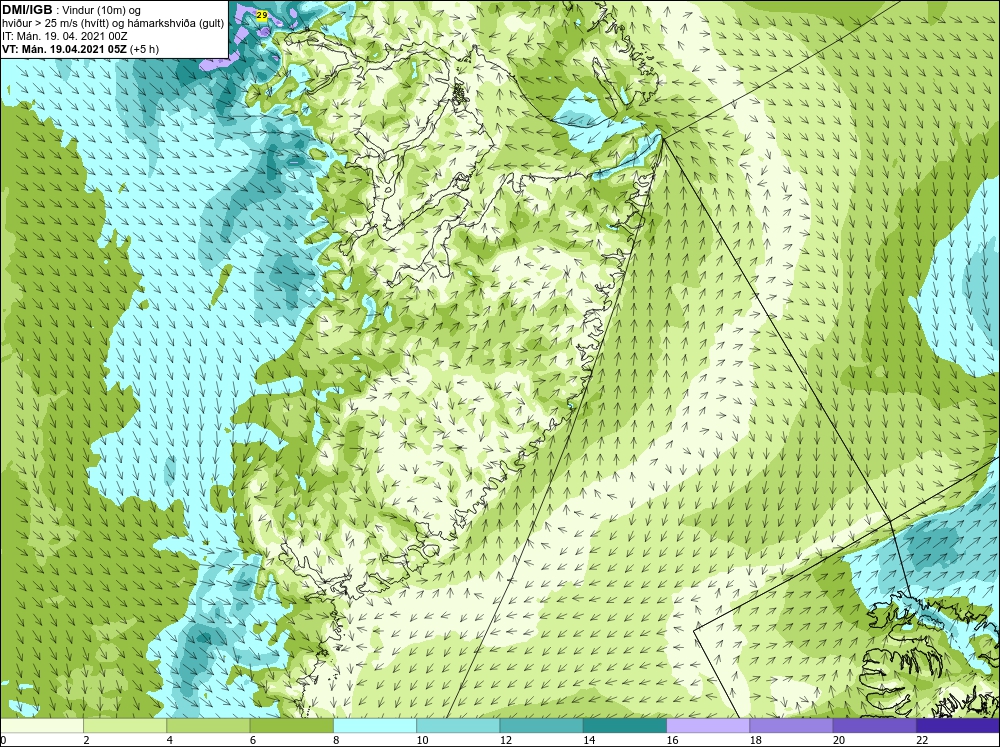The width and height of the screenshot is (1000, 747).
Task: Click the 'IT: Mán. 19. 04. 2021 00Z' line
Action: pos(64,36)
